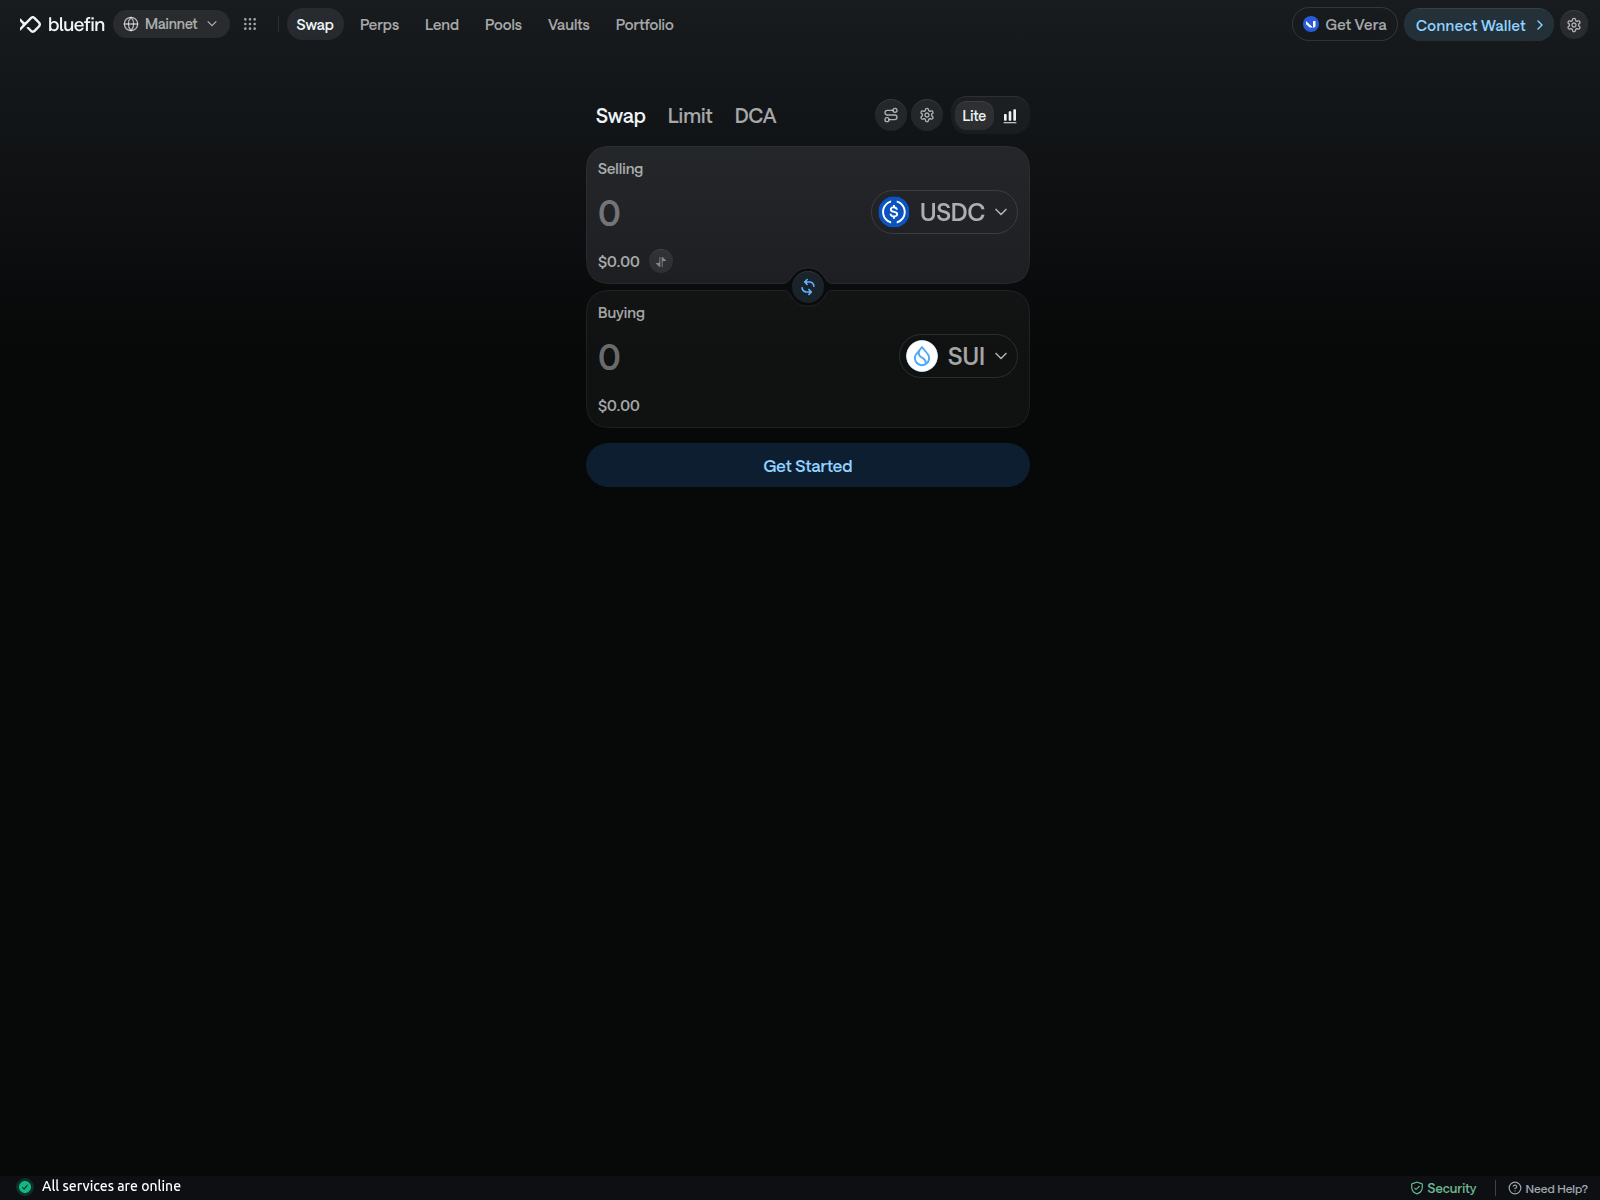Click 'All services are online' text

tap(111, 1186)
